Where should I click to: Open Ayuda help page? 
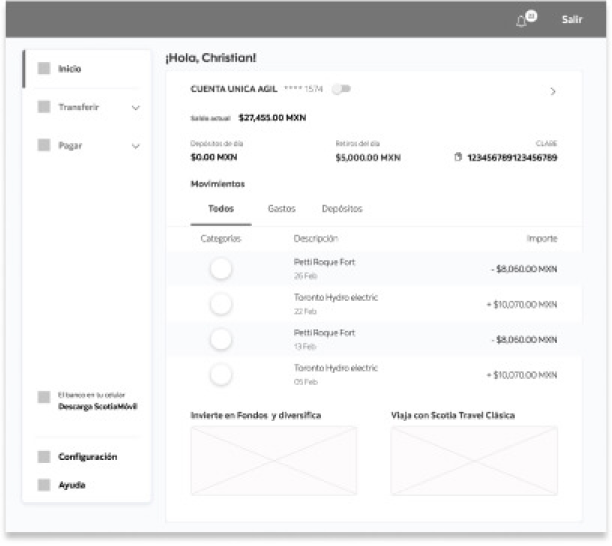click(72, 485)
